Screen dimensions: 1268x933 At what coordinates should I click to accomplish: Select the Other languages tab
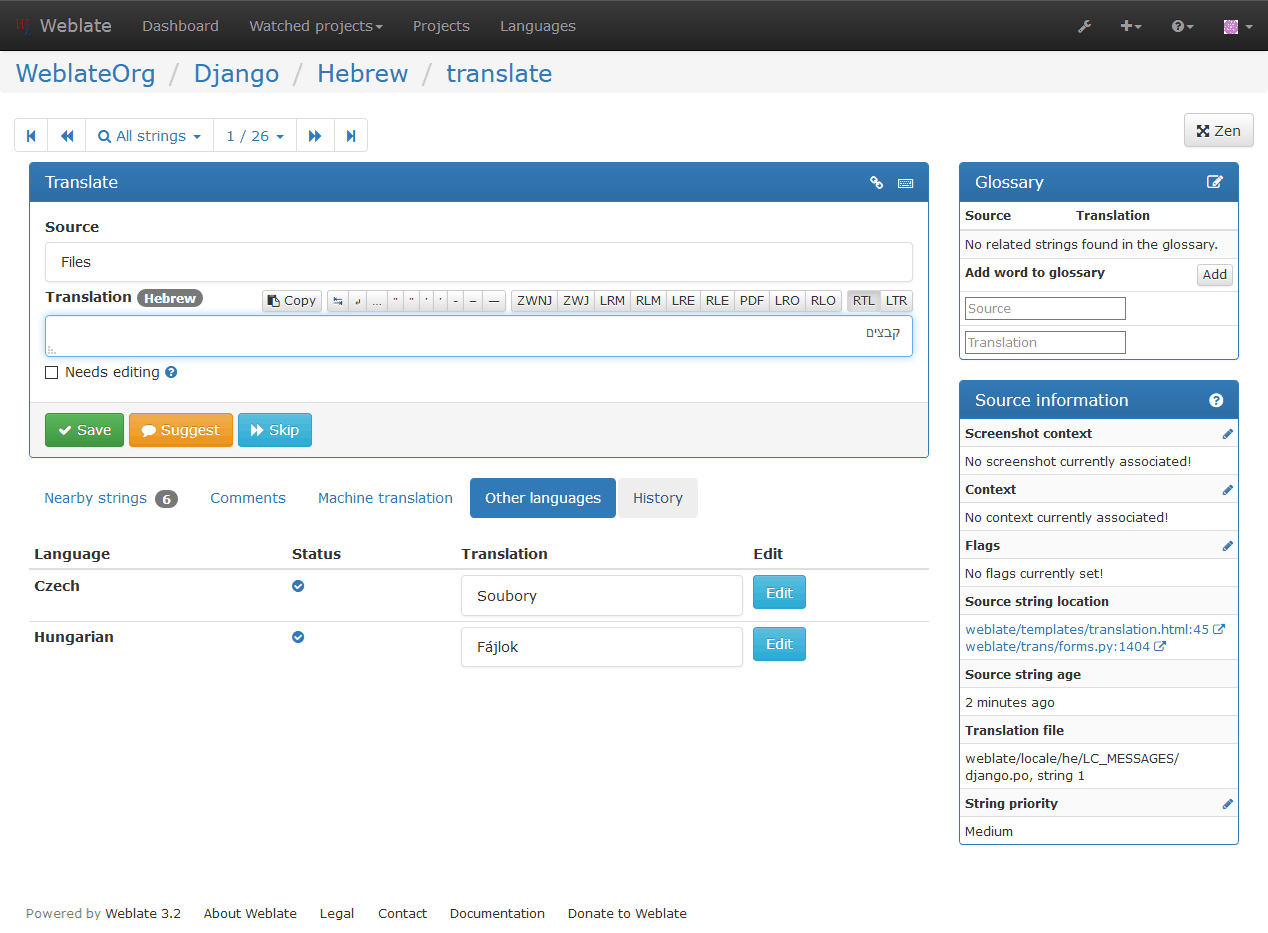tap(543, 498)
